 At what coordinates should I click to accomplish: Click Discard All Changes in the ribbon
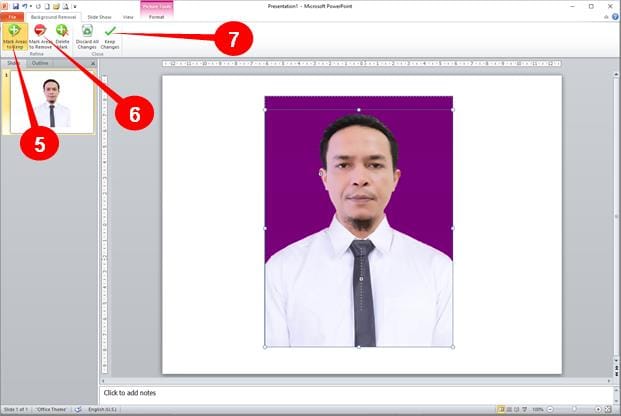coord(87,37)
